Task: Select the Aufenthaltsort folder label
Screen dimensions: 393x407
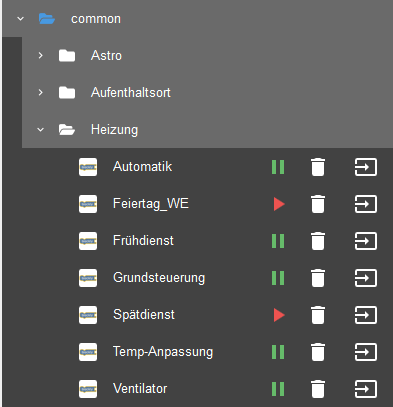Action: point(131,92)
